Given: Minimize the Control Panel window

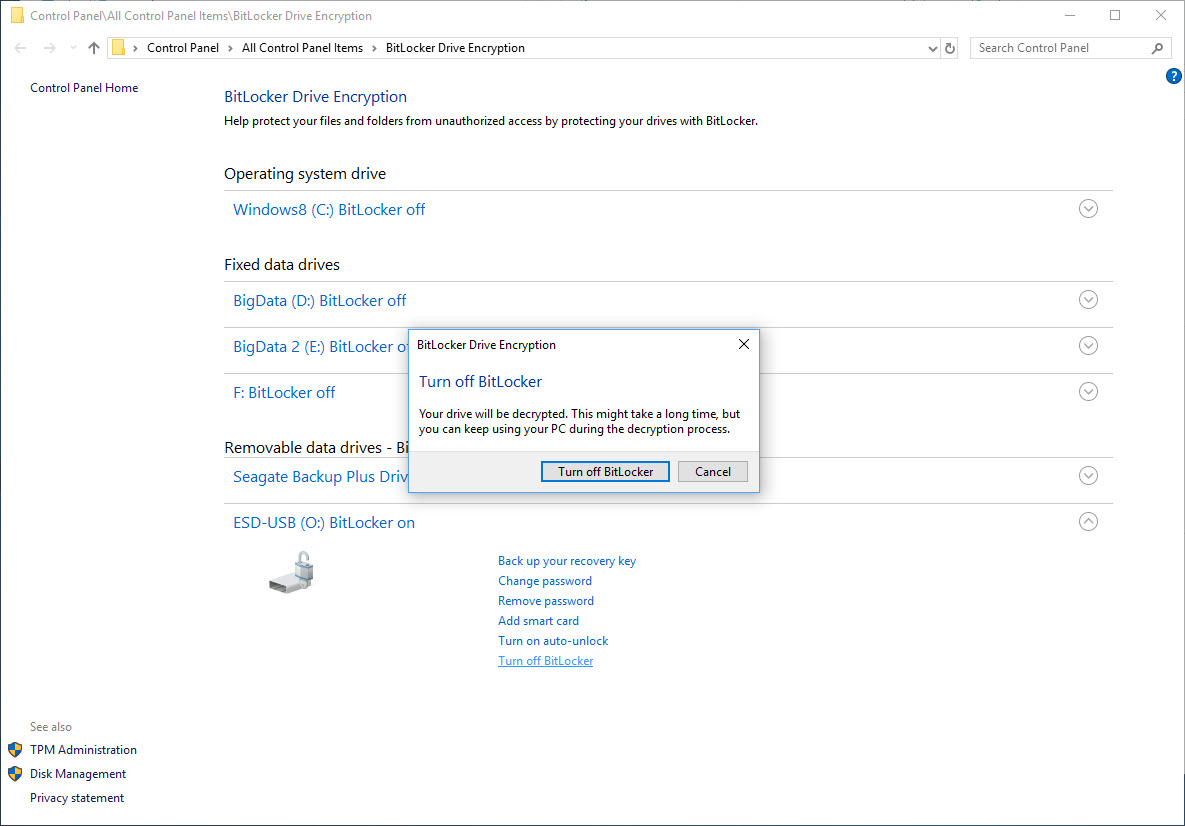Looking at the screenshot, I should tap(1070, 15).
